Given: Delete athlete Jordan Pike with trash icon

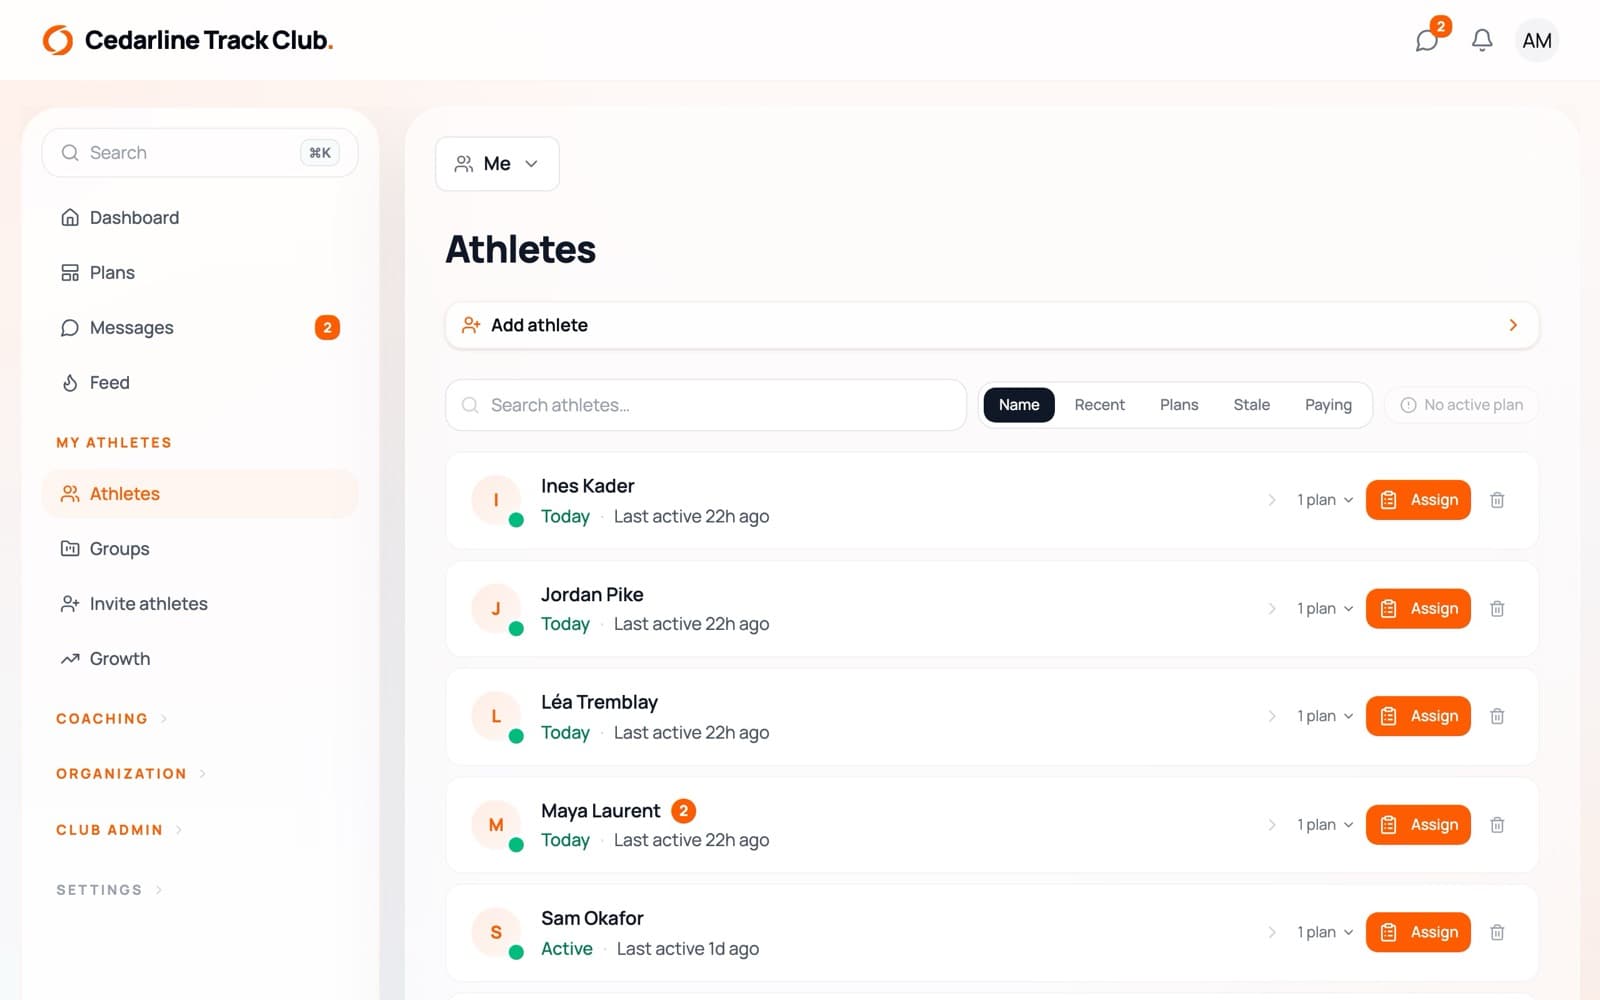Looking at the screenshot, I should point(1497,608).
